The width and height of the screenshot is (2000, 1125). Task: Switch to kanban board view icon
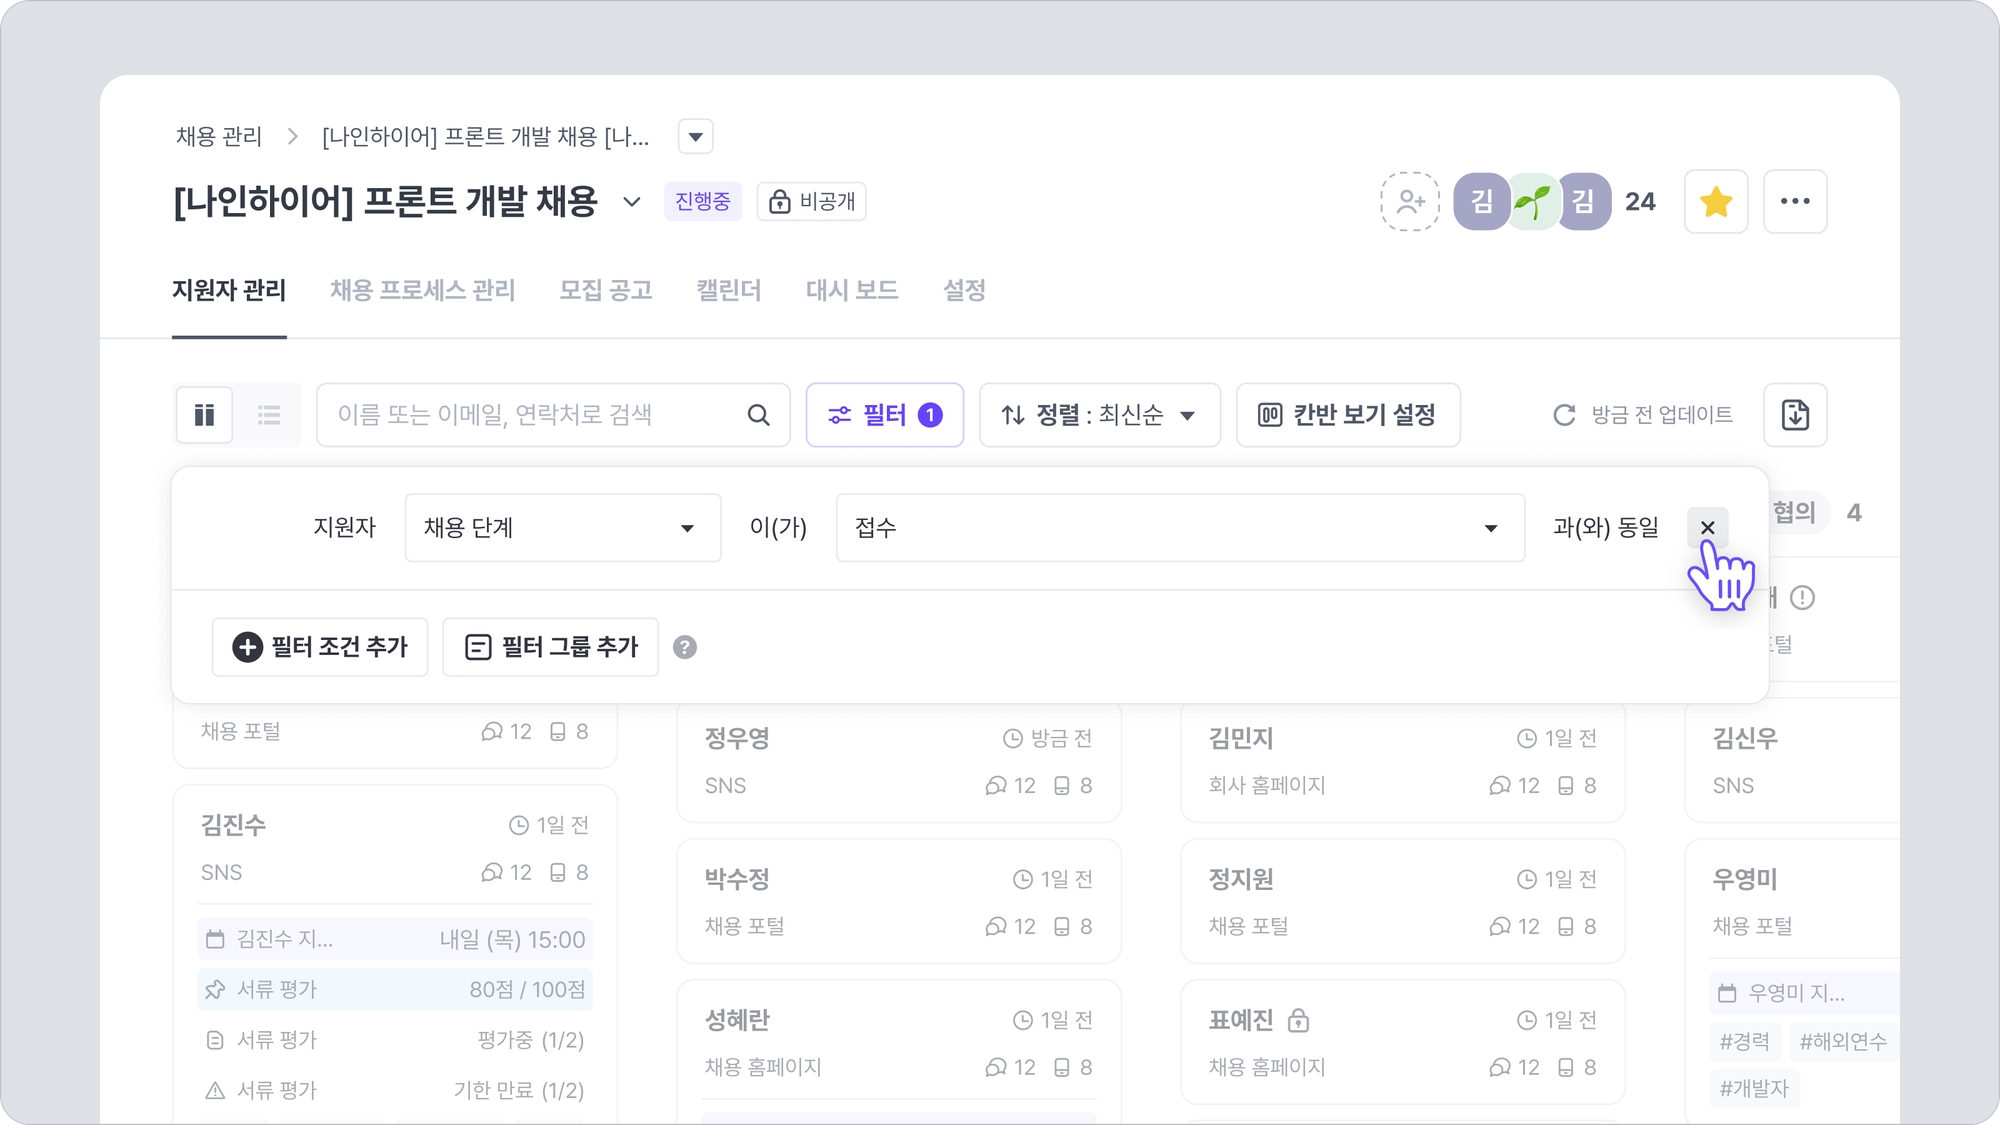(205, 415)
